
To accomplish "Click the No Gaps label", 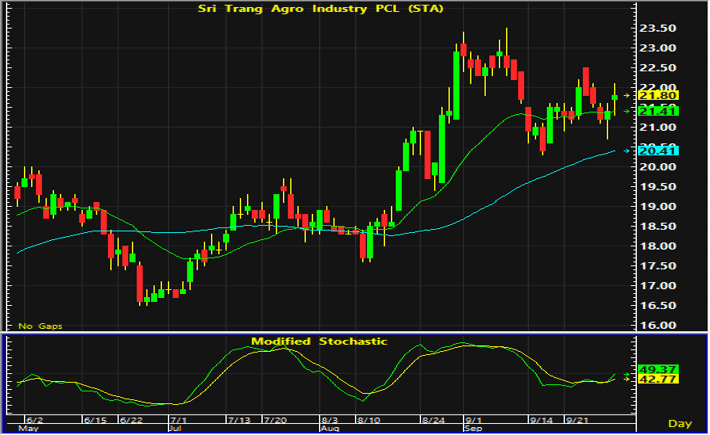I will 40,326.
